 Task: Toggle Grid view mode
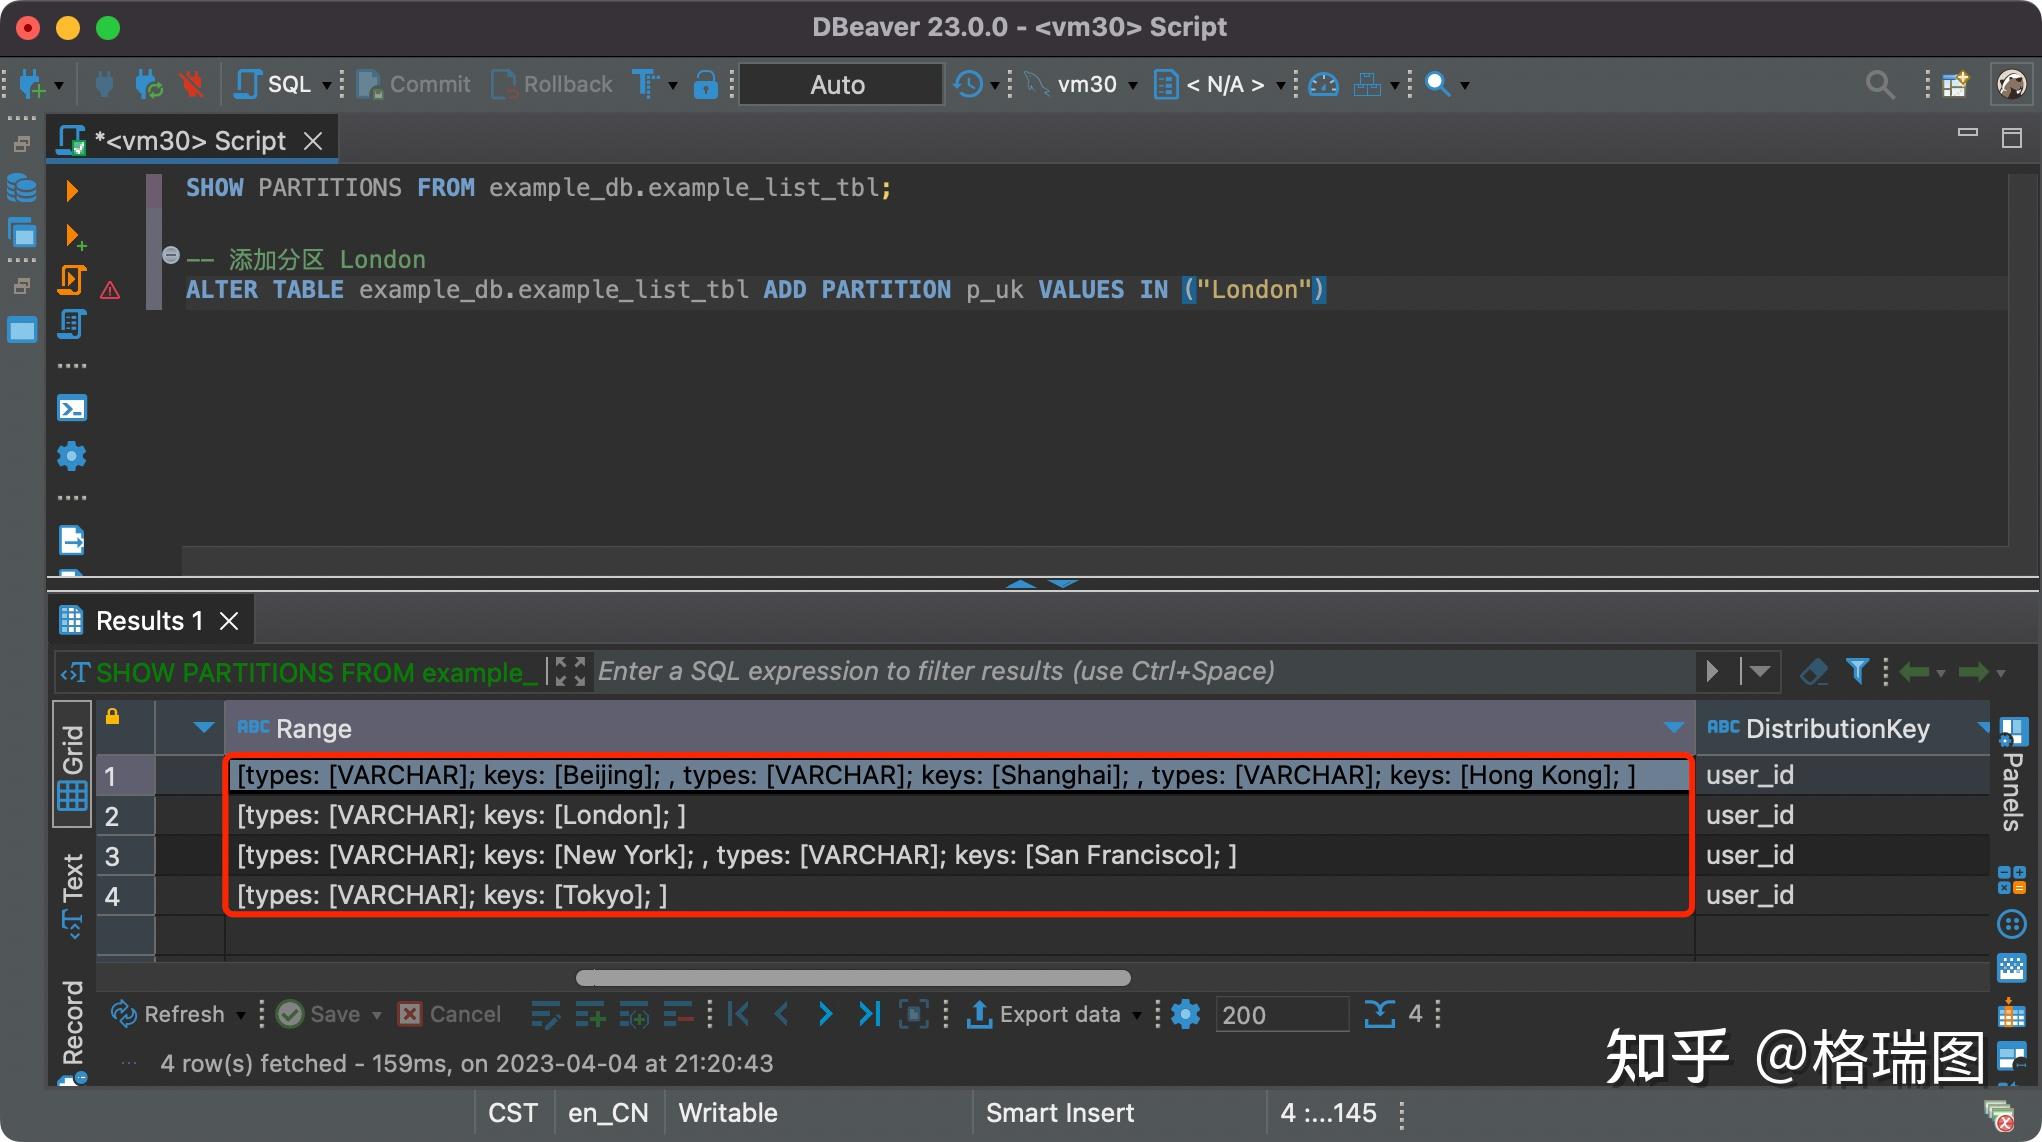[x=73, y=765]
